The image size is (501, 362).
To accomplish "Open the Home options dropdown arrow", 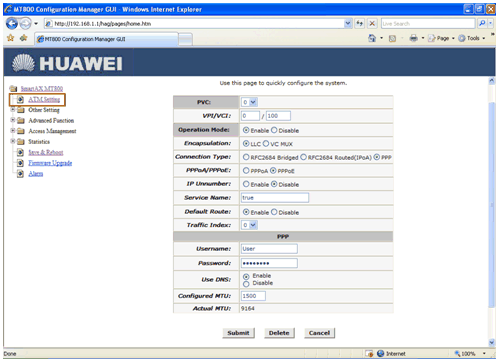I will pyautogui.click(x=381, y=38).
